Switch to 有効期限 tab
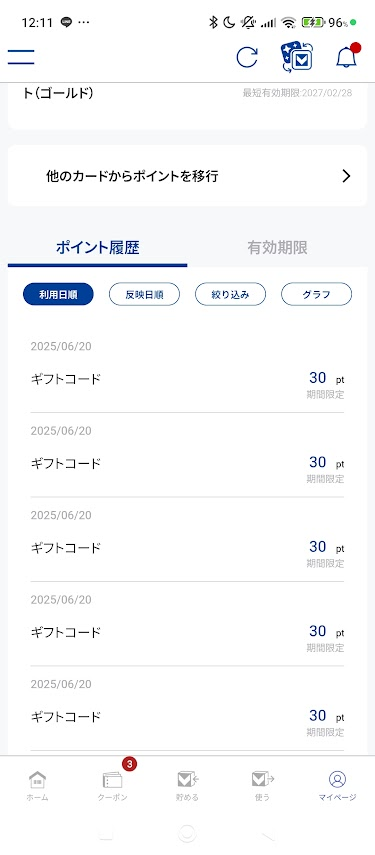The width and height of the screenshot is (375, 855). point(277,248)
